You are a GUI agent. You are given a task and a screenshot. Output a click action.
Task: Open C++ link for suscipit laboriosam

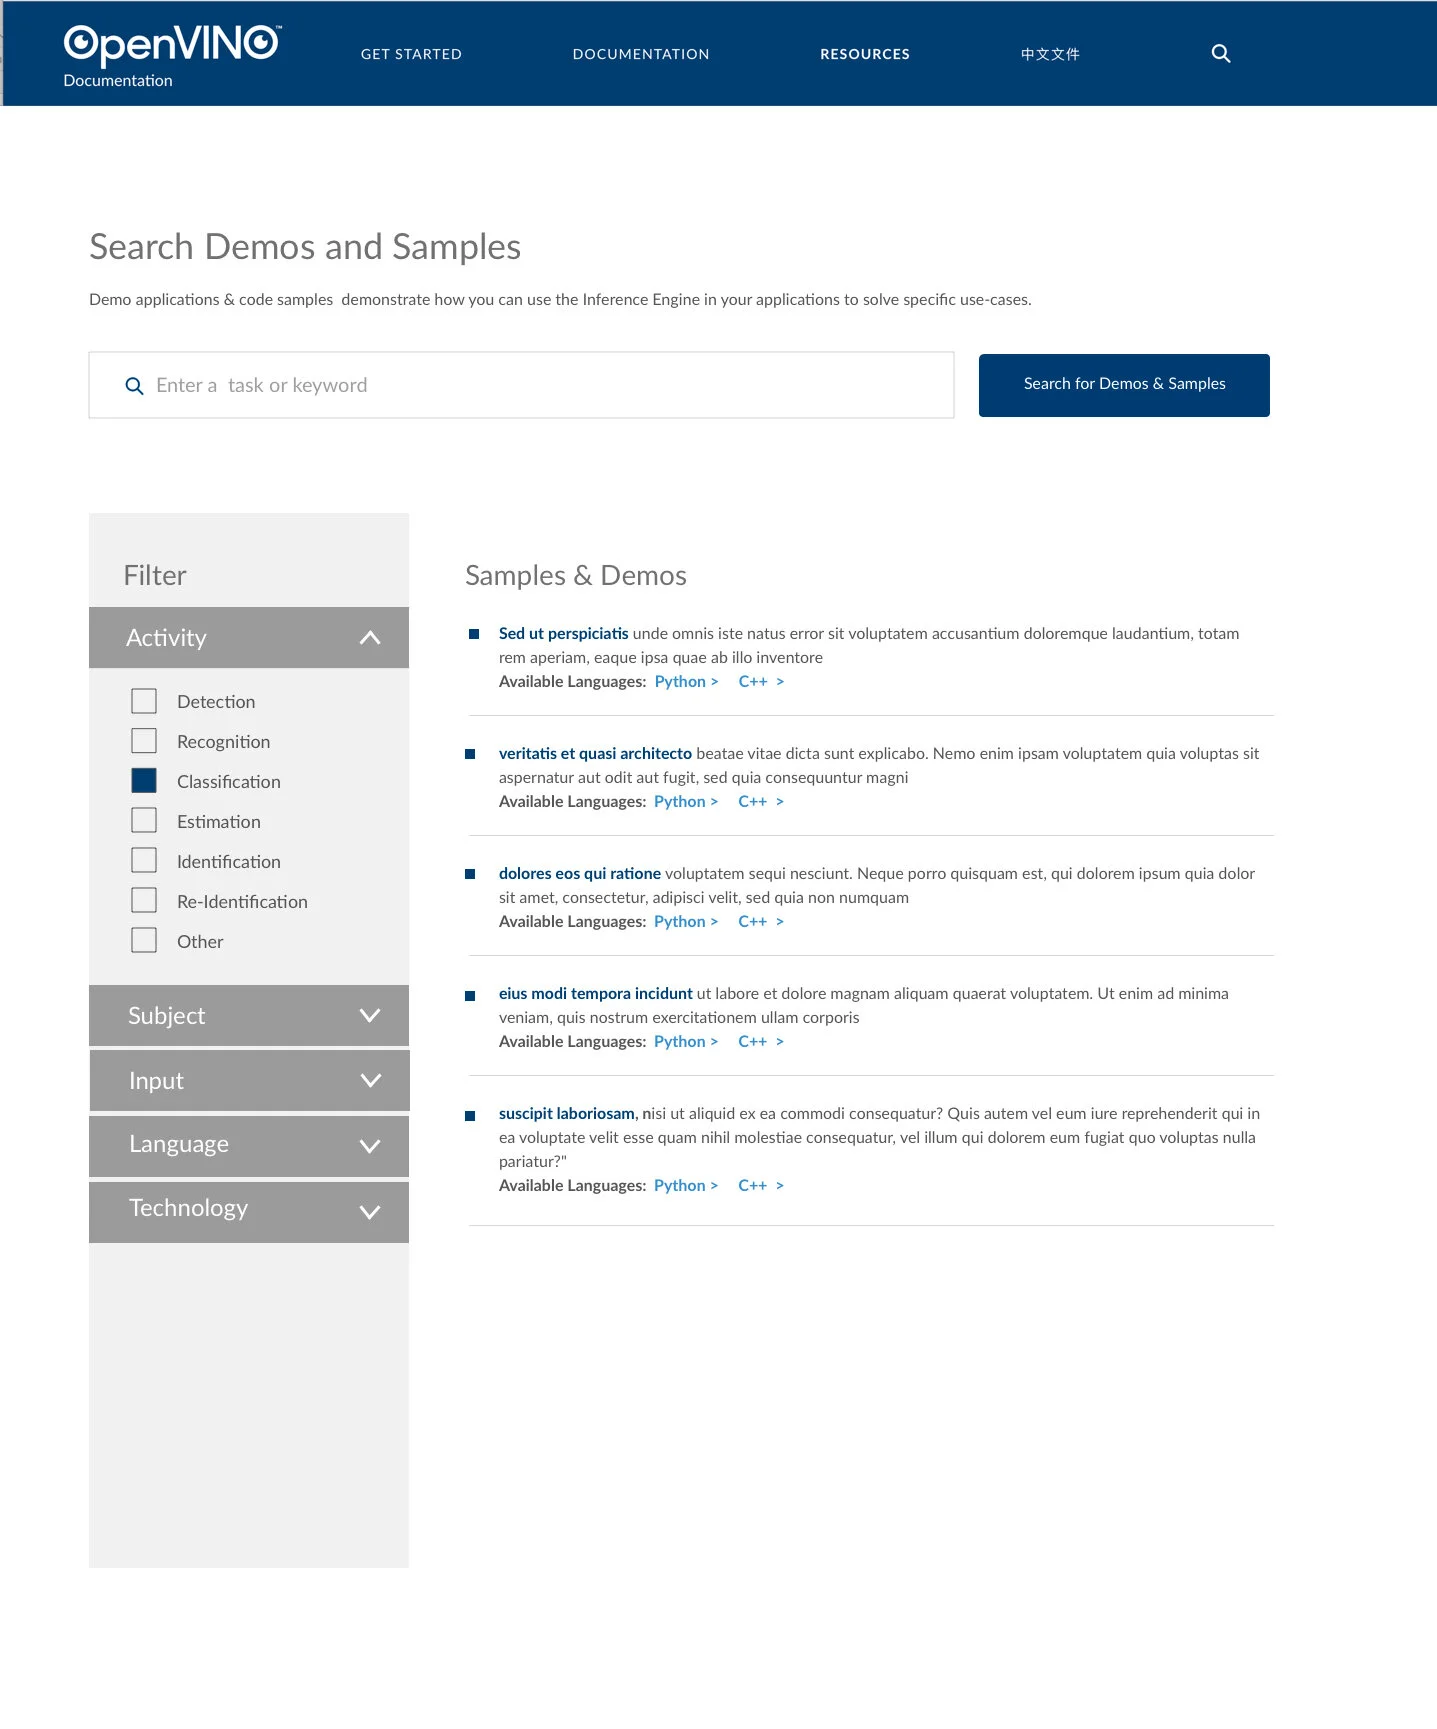[761, 1186]
